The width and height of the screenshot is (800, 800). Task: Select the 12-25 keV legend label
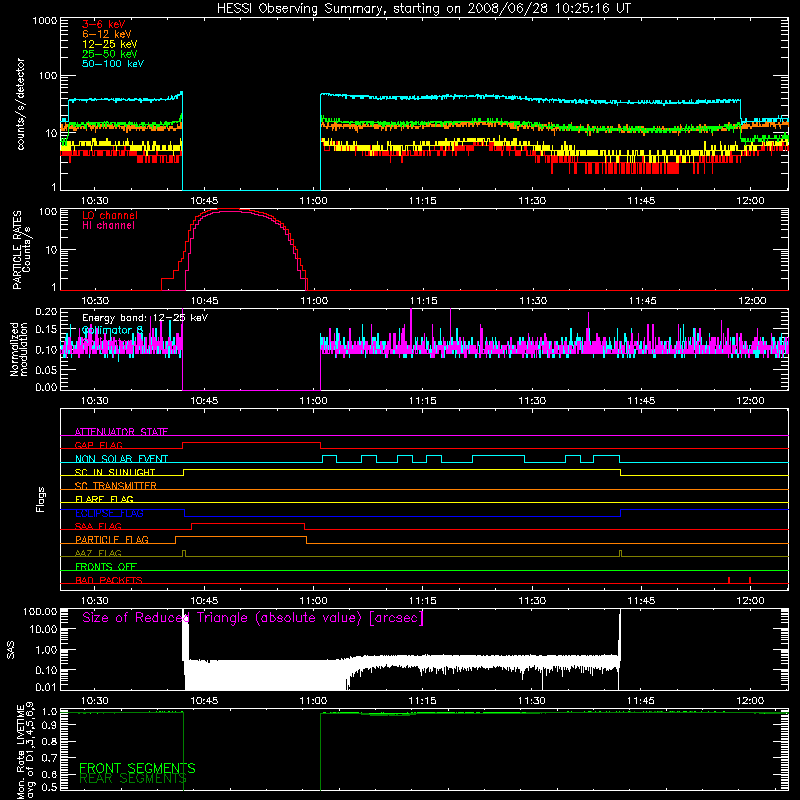tap(110, 44)
